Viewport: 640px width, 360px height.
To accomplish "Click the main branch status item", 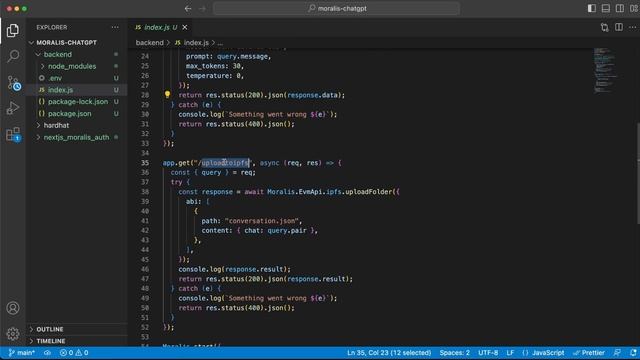I will pyautogui.click(x=22, y=353).
